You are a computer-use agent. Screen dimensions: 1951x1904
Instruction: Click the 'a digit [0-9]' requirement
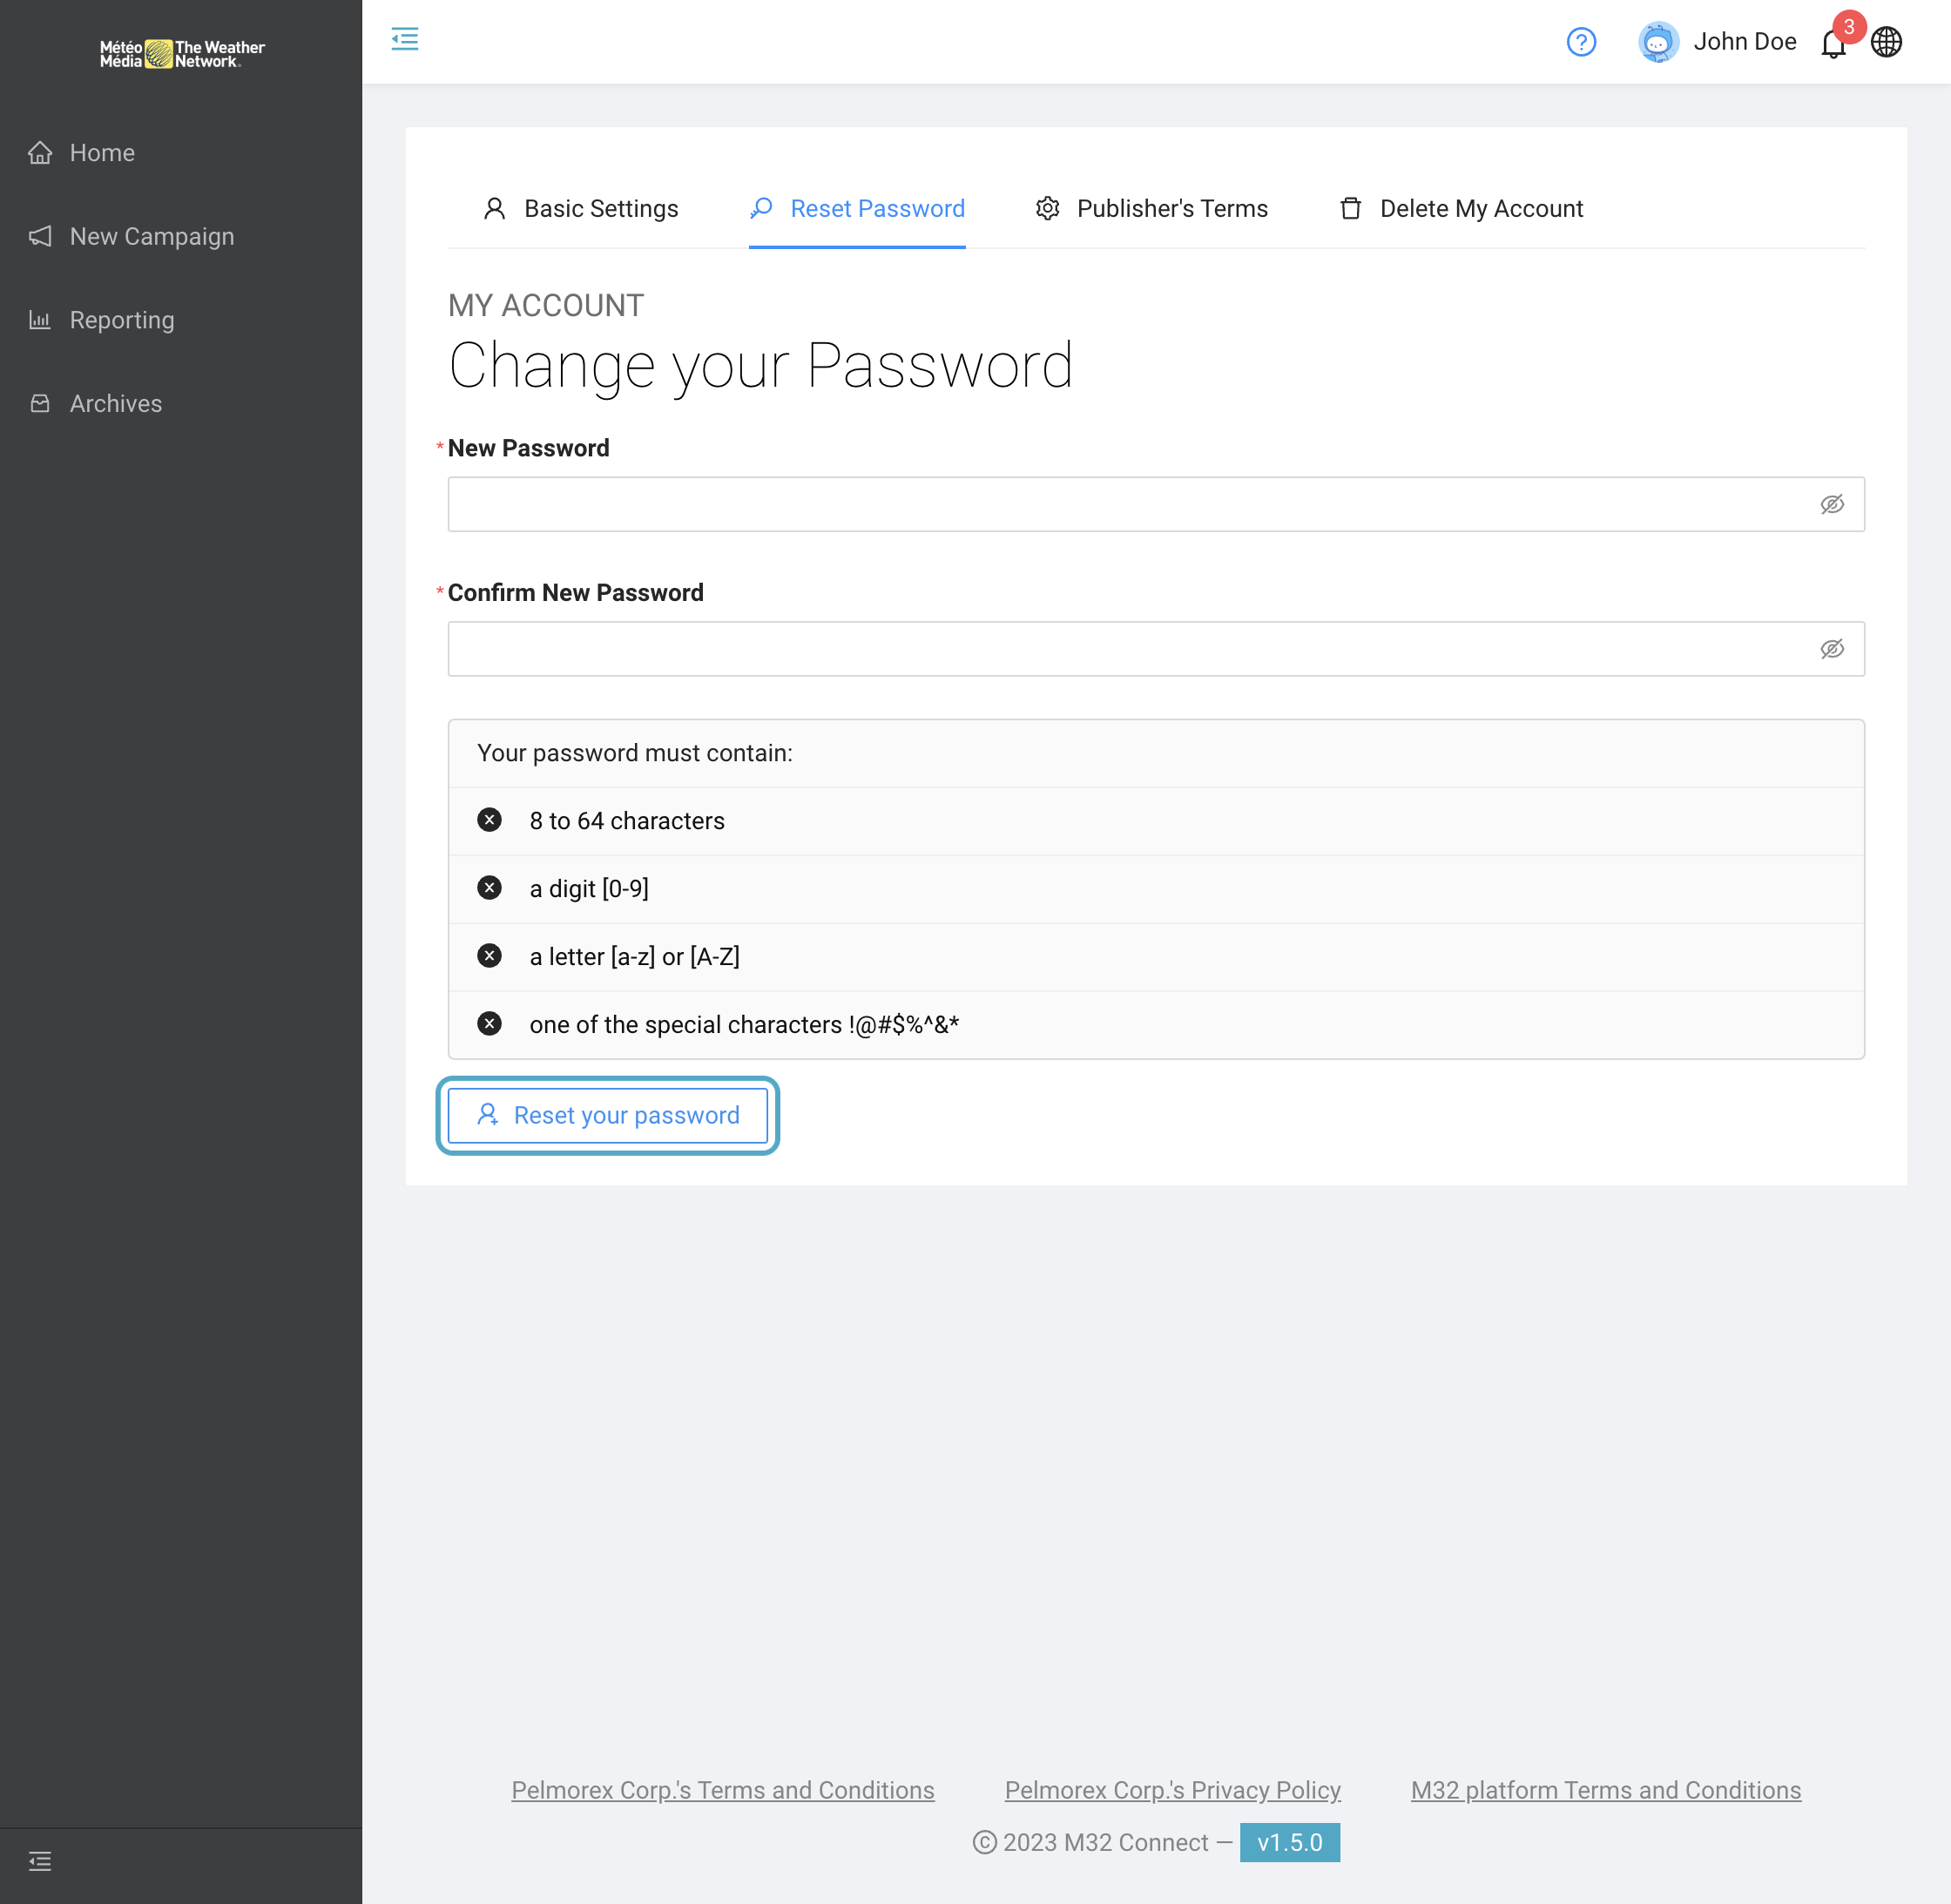(1156, 889)
